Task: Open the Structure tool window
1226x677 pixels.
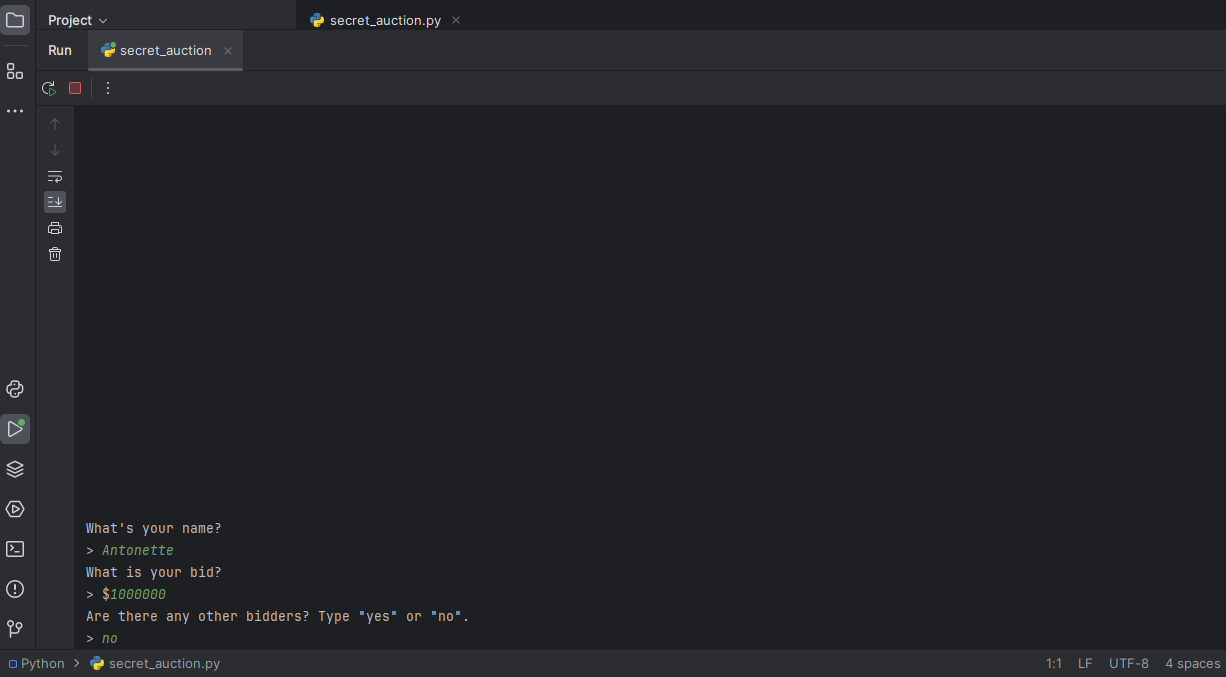Action: (x=15, y=71)
